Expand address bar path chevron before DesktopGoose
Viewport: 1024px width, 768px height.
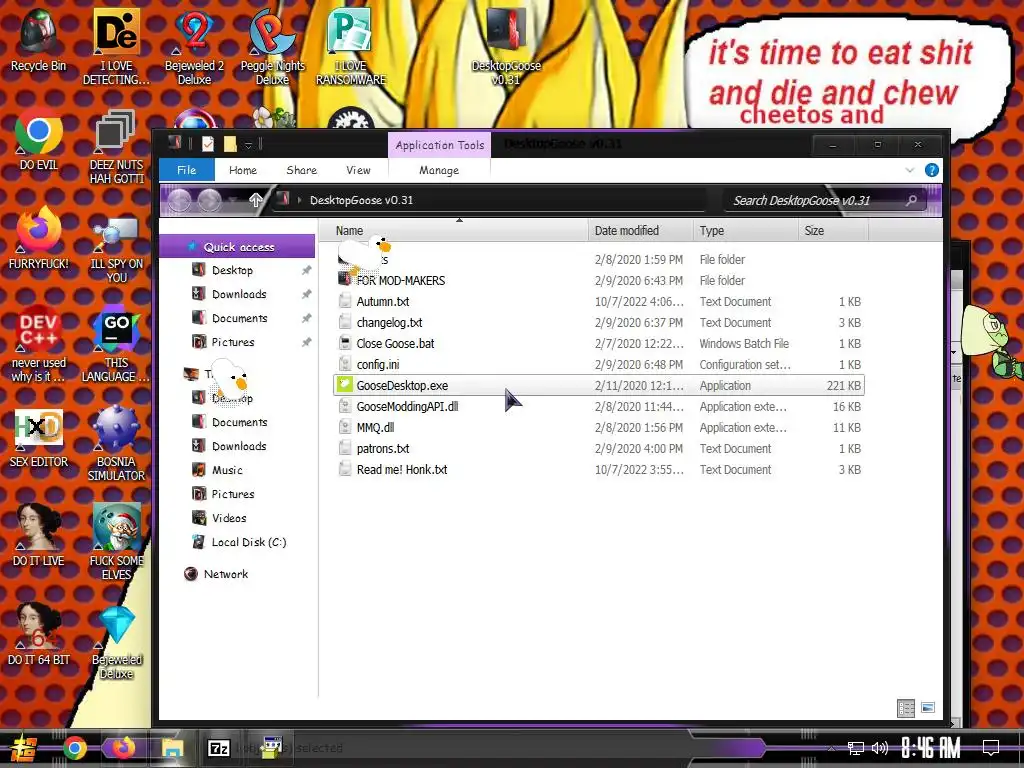pyautogui.click(x=299, y=200)
